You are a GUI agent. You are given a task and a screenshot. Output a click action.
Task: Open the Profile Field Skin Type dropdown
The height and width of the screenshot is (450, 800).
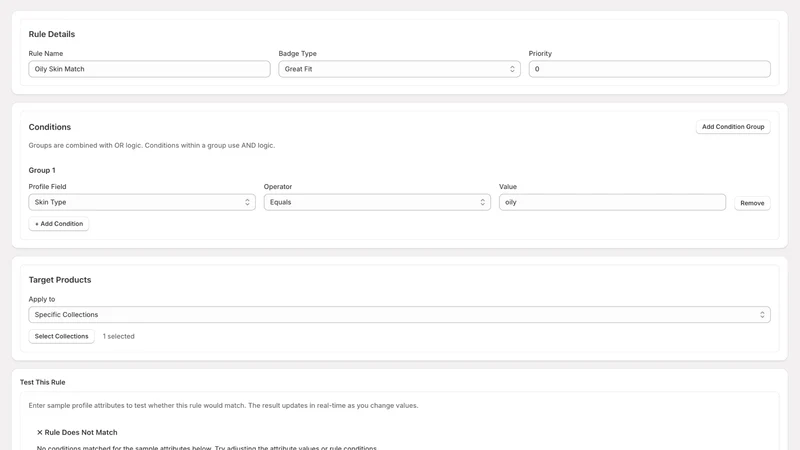click(x=142, y=202)
